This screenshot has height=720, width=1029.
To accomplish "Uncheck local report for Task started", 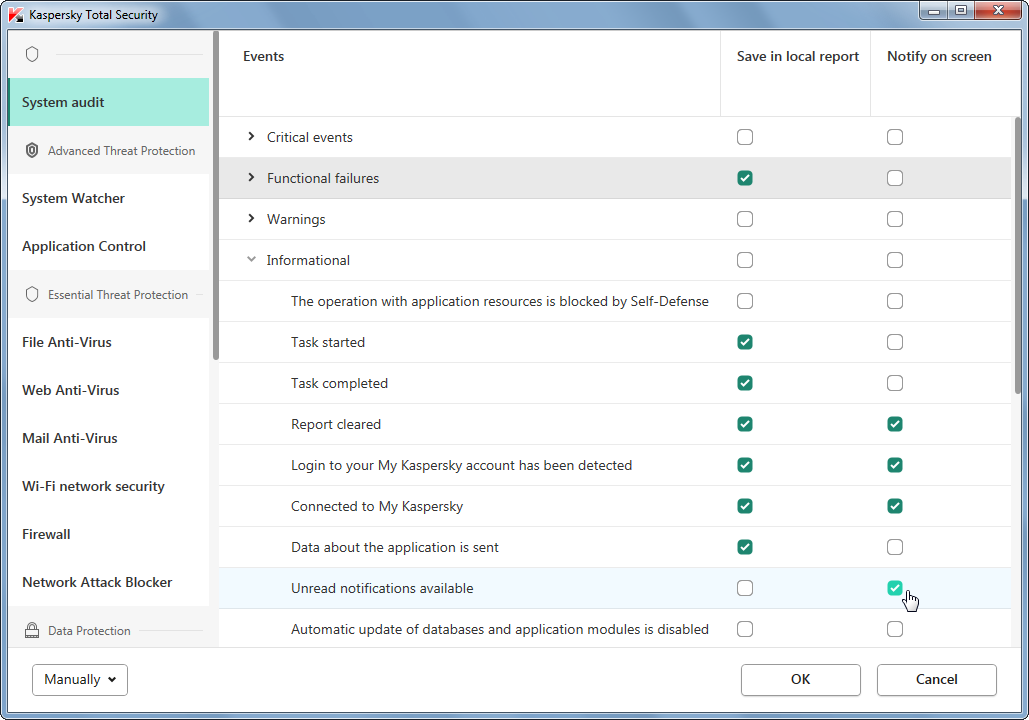I will coord(745,342).
